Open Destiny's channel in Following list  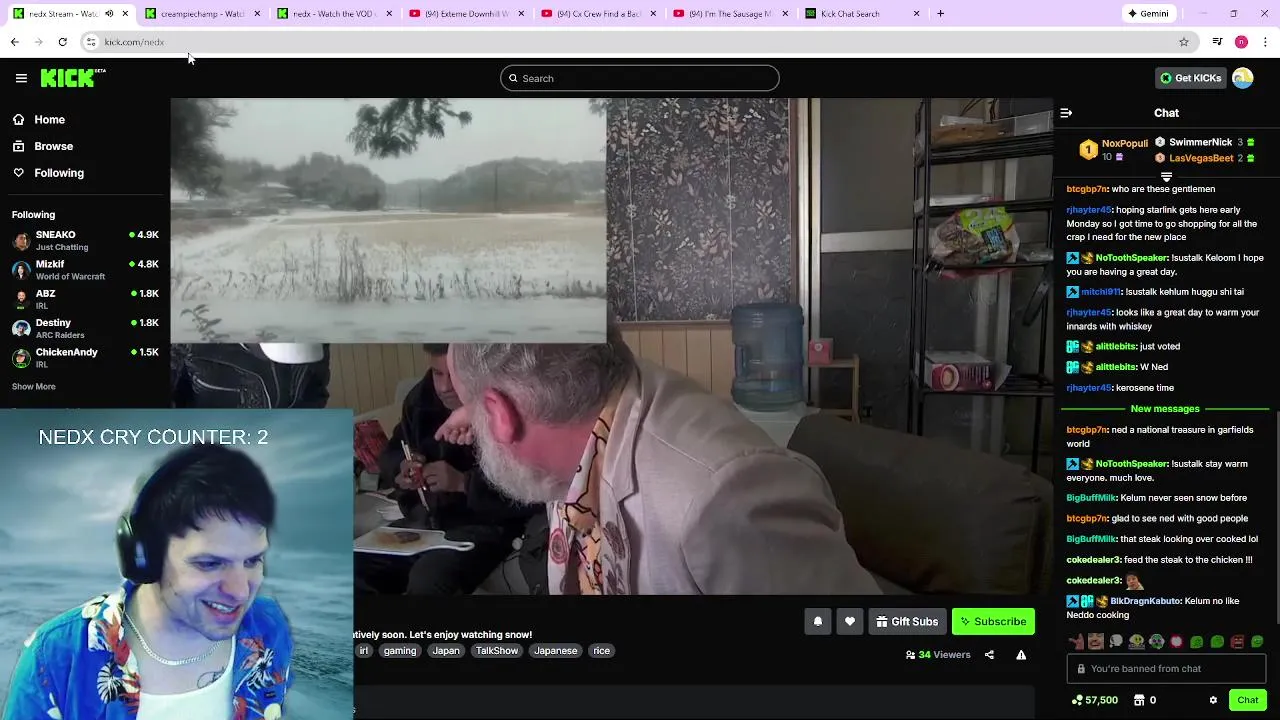[85, 328]
